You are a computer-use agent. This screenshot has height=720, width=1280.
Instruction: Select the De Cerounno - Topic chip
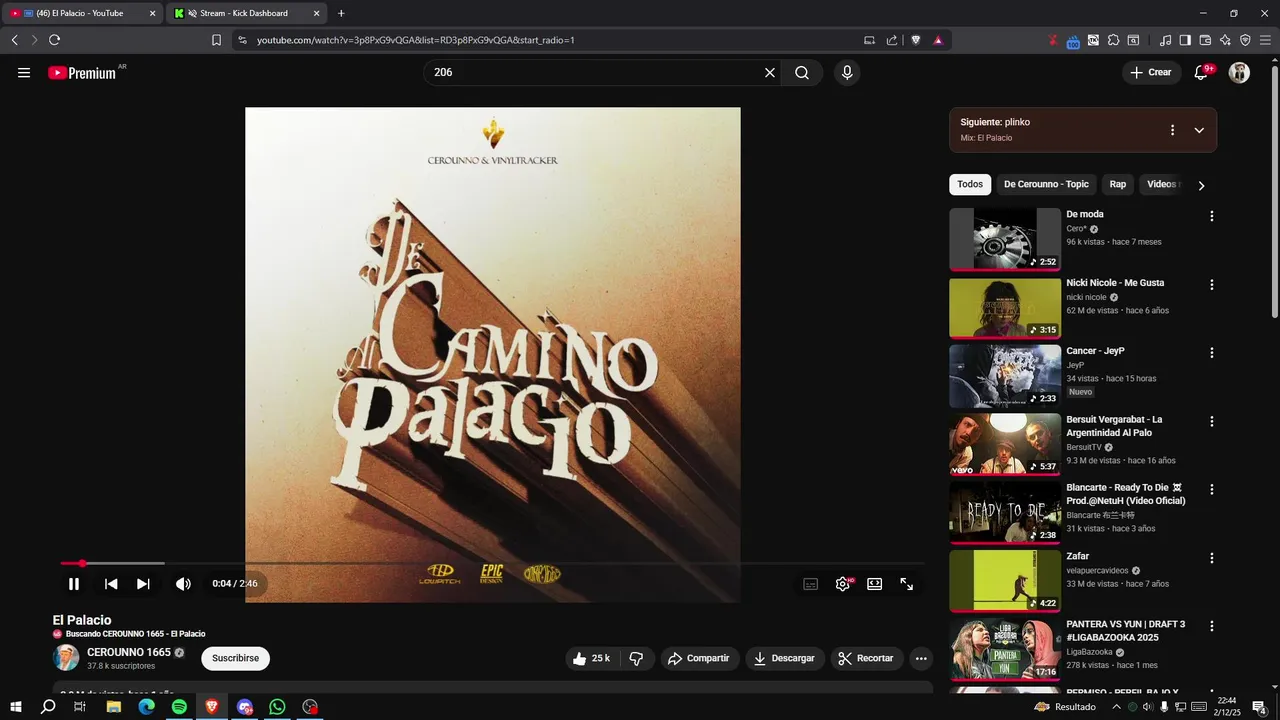click(x=1046, y=184)
